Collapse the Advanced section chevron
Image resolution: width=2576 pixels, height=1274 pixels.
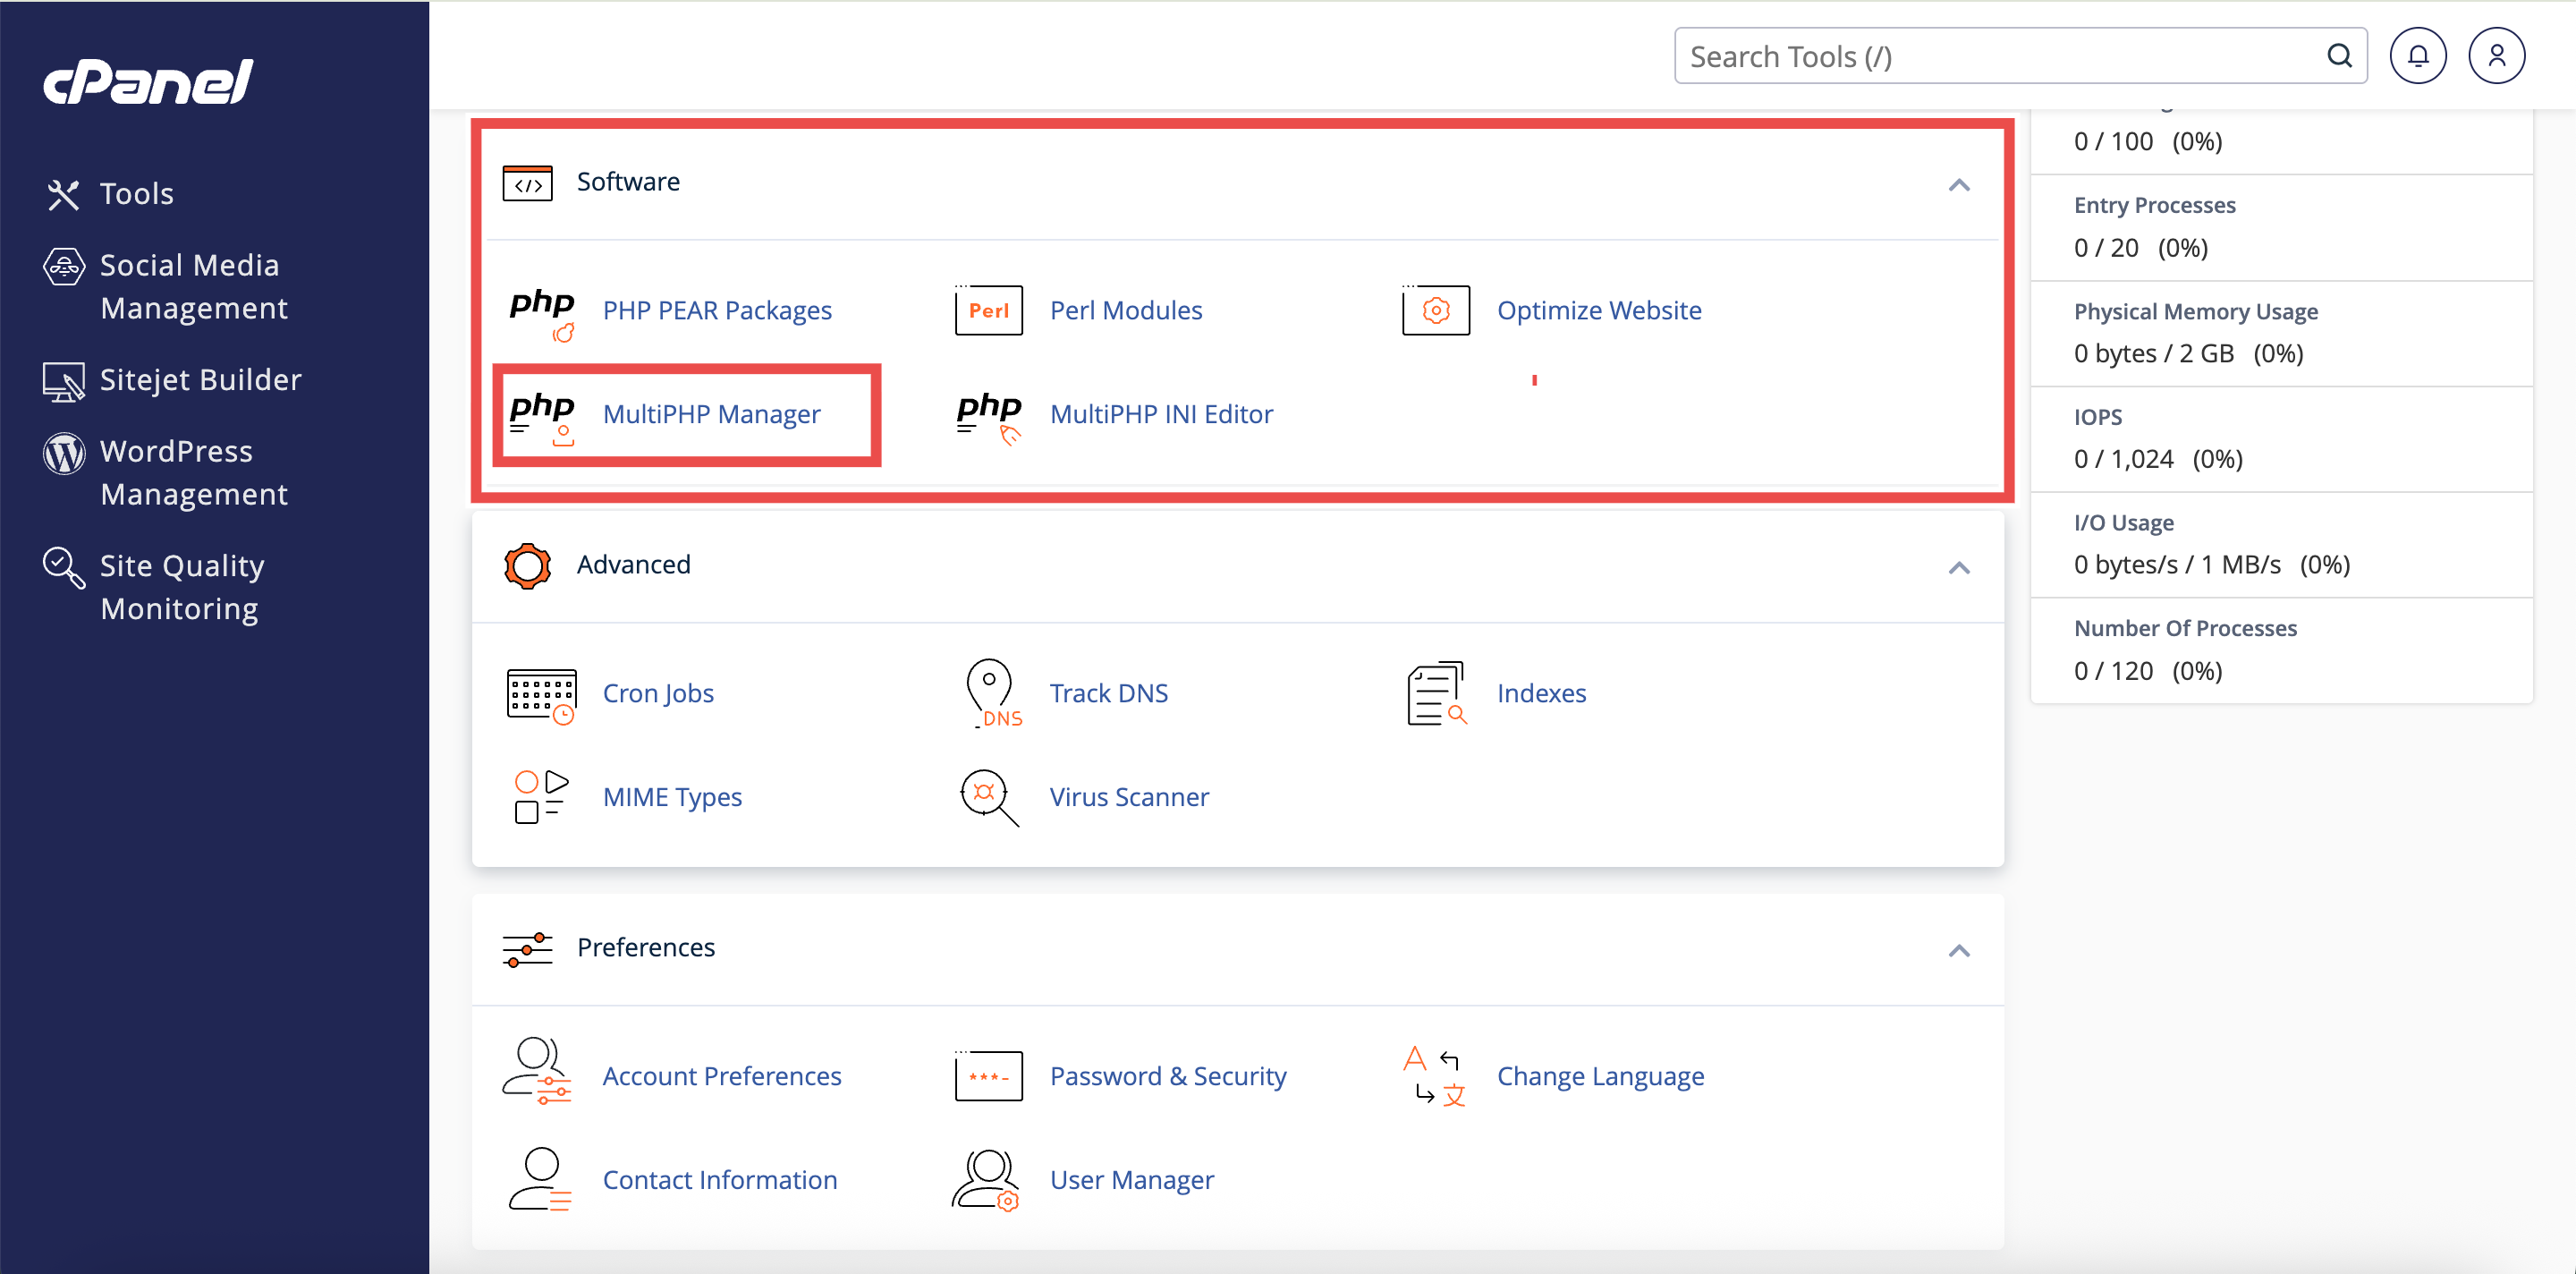[1958, 568]
